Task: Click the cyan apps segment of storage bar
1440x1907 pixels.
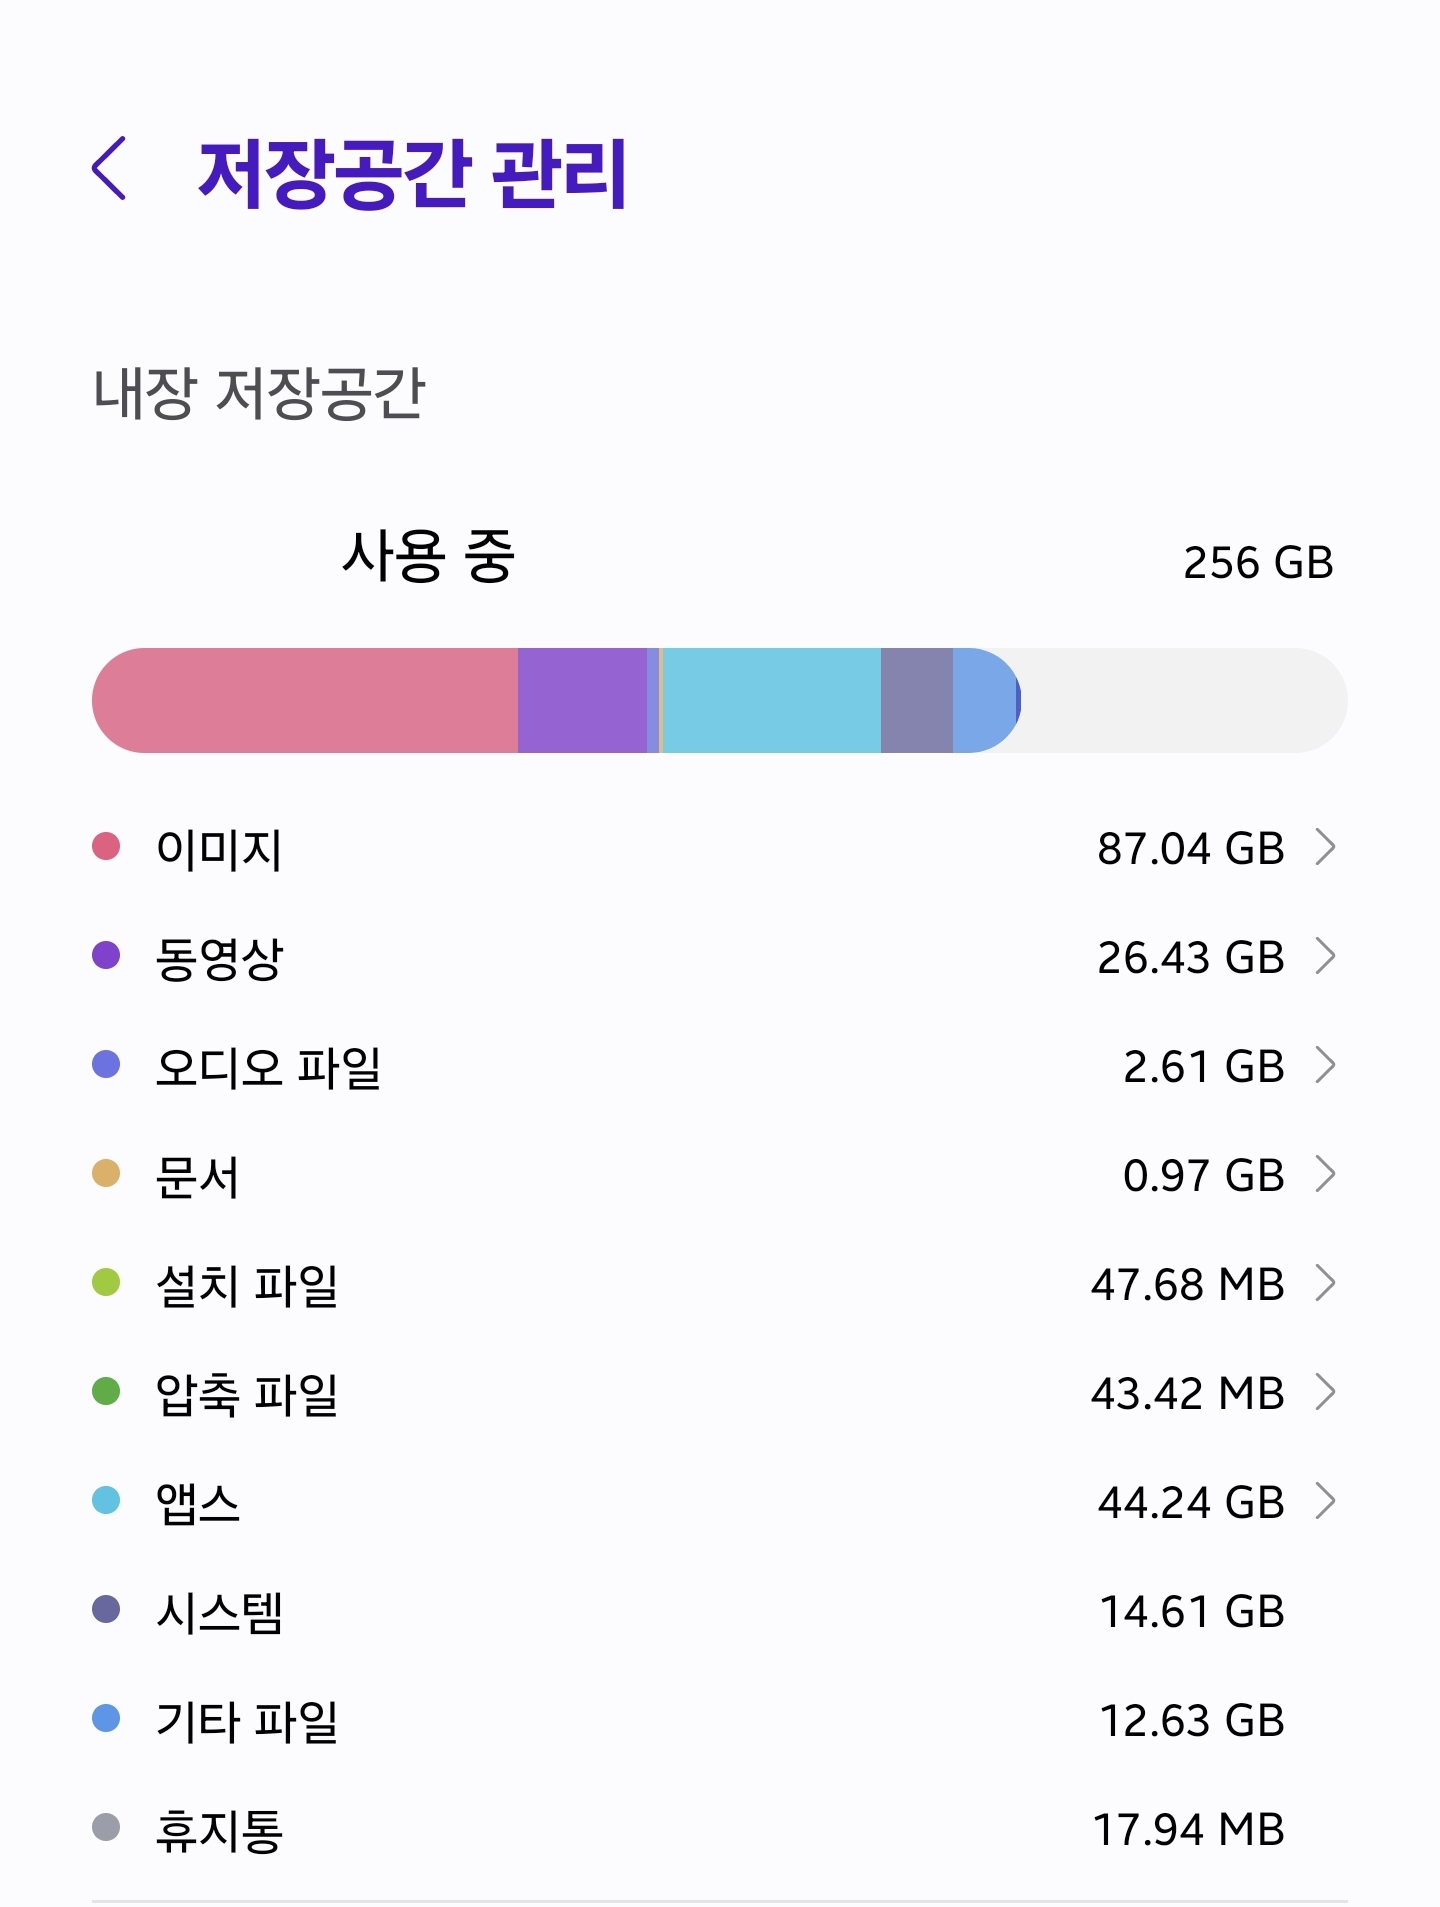Action: point(772,700)
